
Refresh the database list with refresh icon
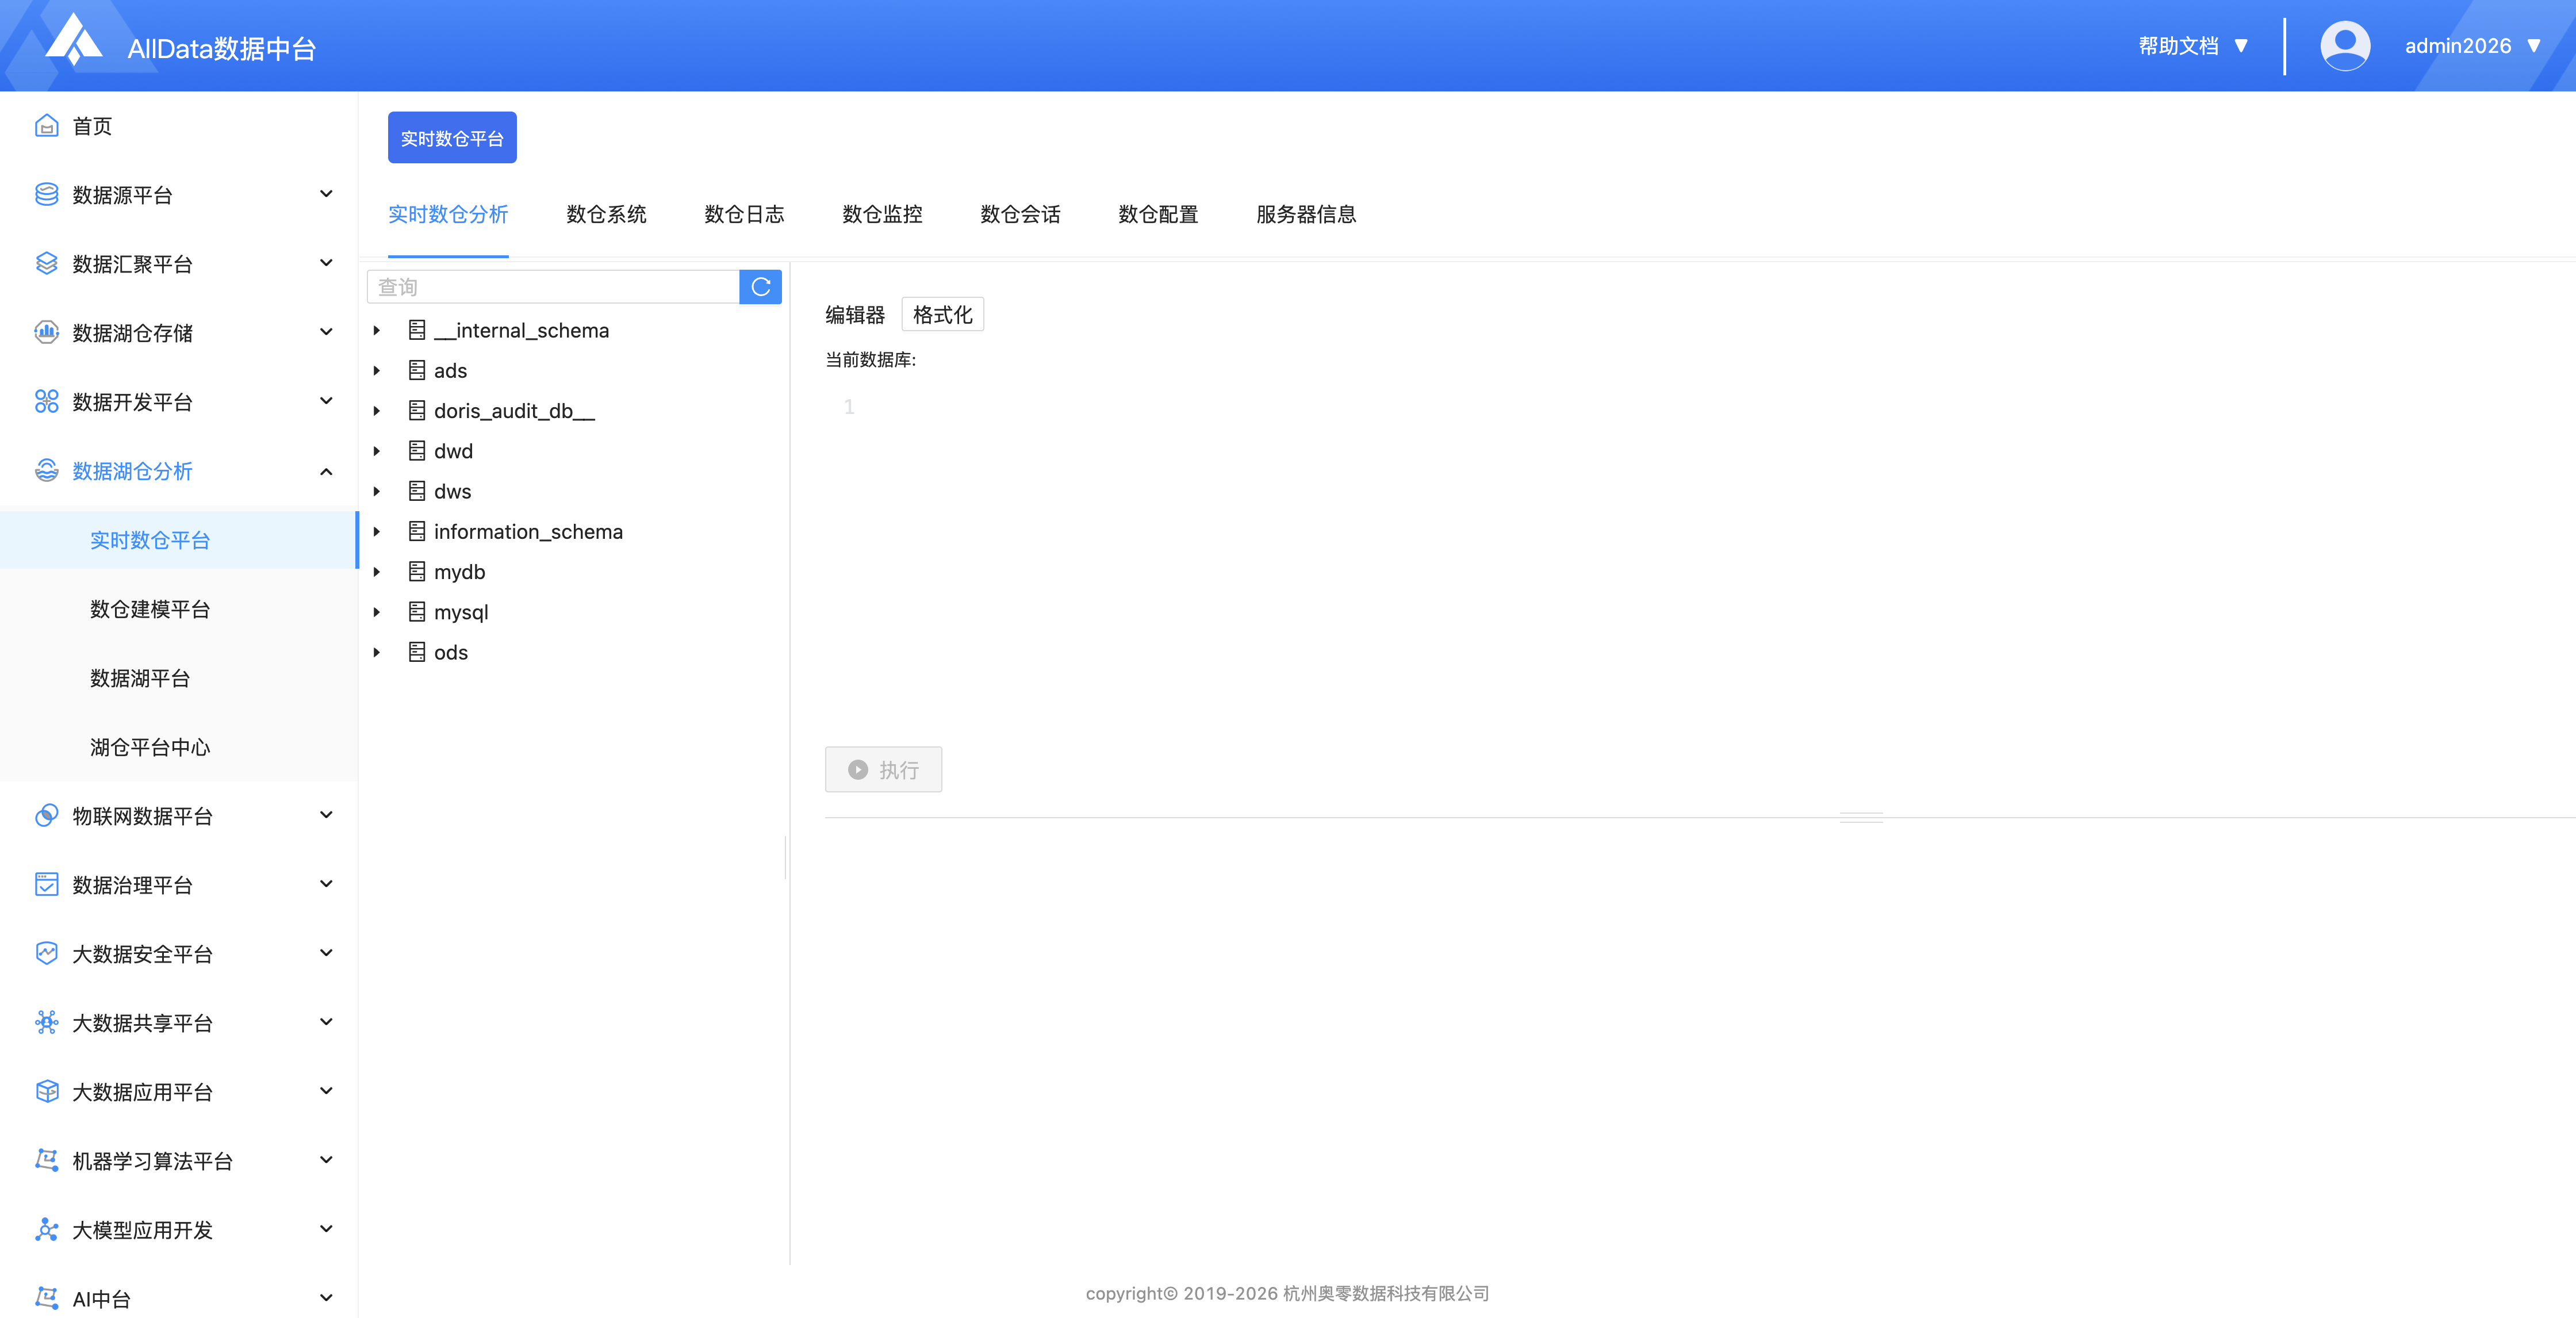coord(760,287)
